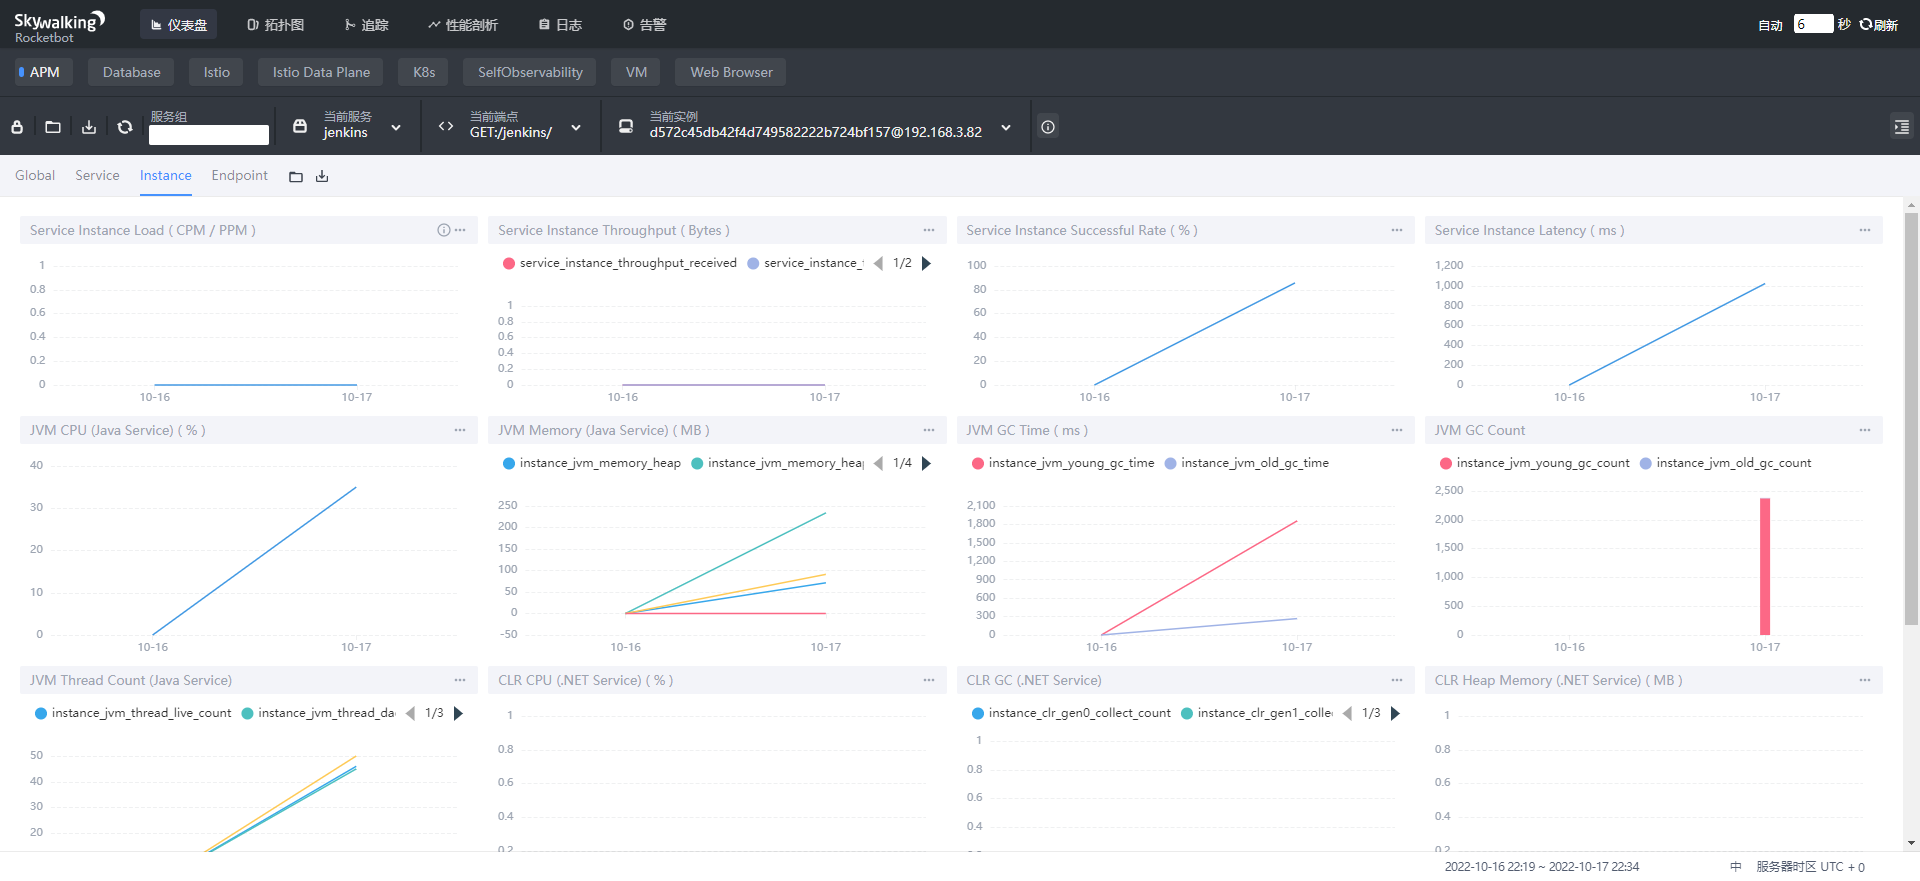Toggle instance_jvm_memory_heap legend series
The height and width of the screenshot is (881, 1920).
point(591,463)
